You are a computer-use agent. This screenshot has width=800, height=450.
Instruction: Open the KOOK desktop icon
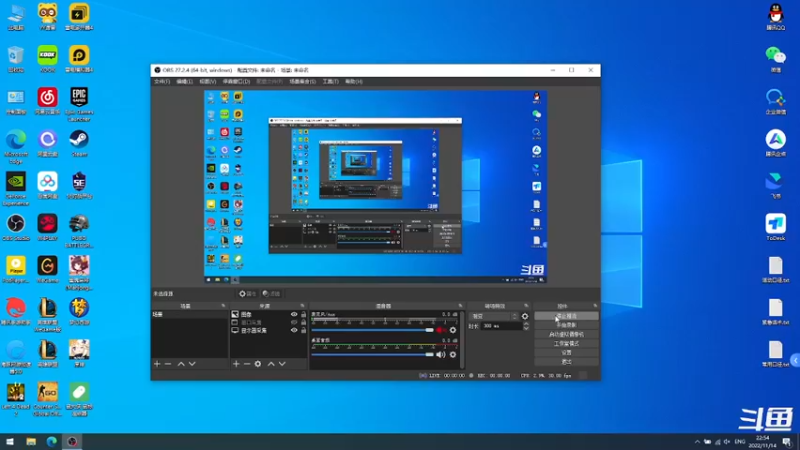click(47, 59)
